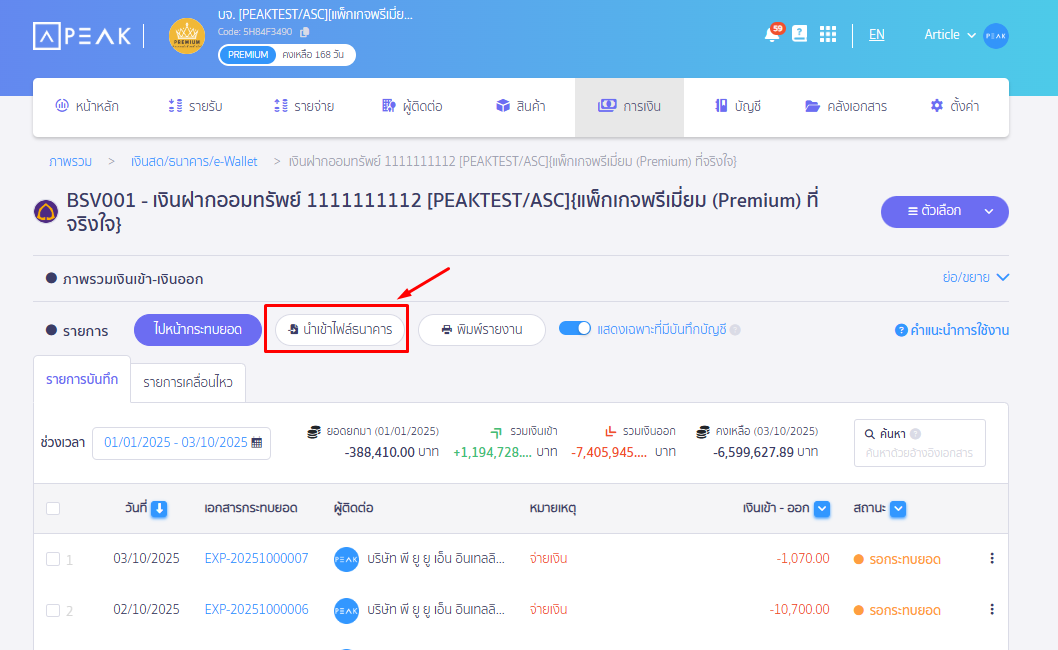The image size is (1058, 650).
Task: Expand the ตัวเลือก options dropdown
Action: click(x=988, y=211)
